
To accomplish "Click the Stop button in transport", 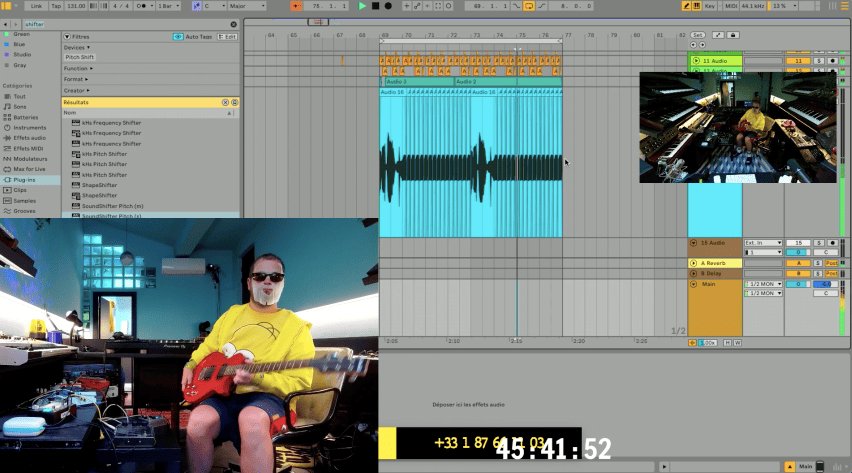I will click(x=375, y=6).
